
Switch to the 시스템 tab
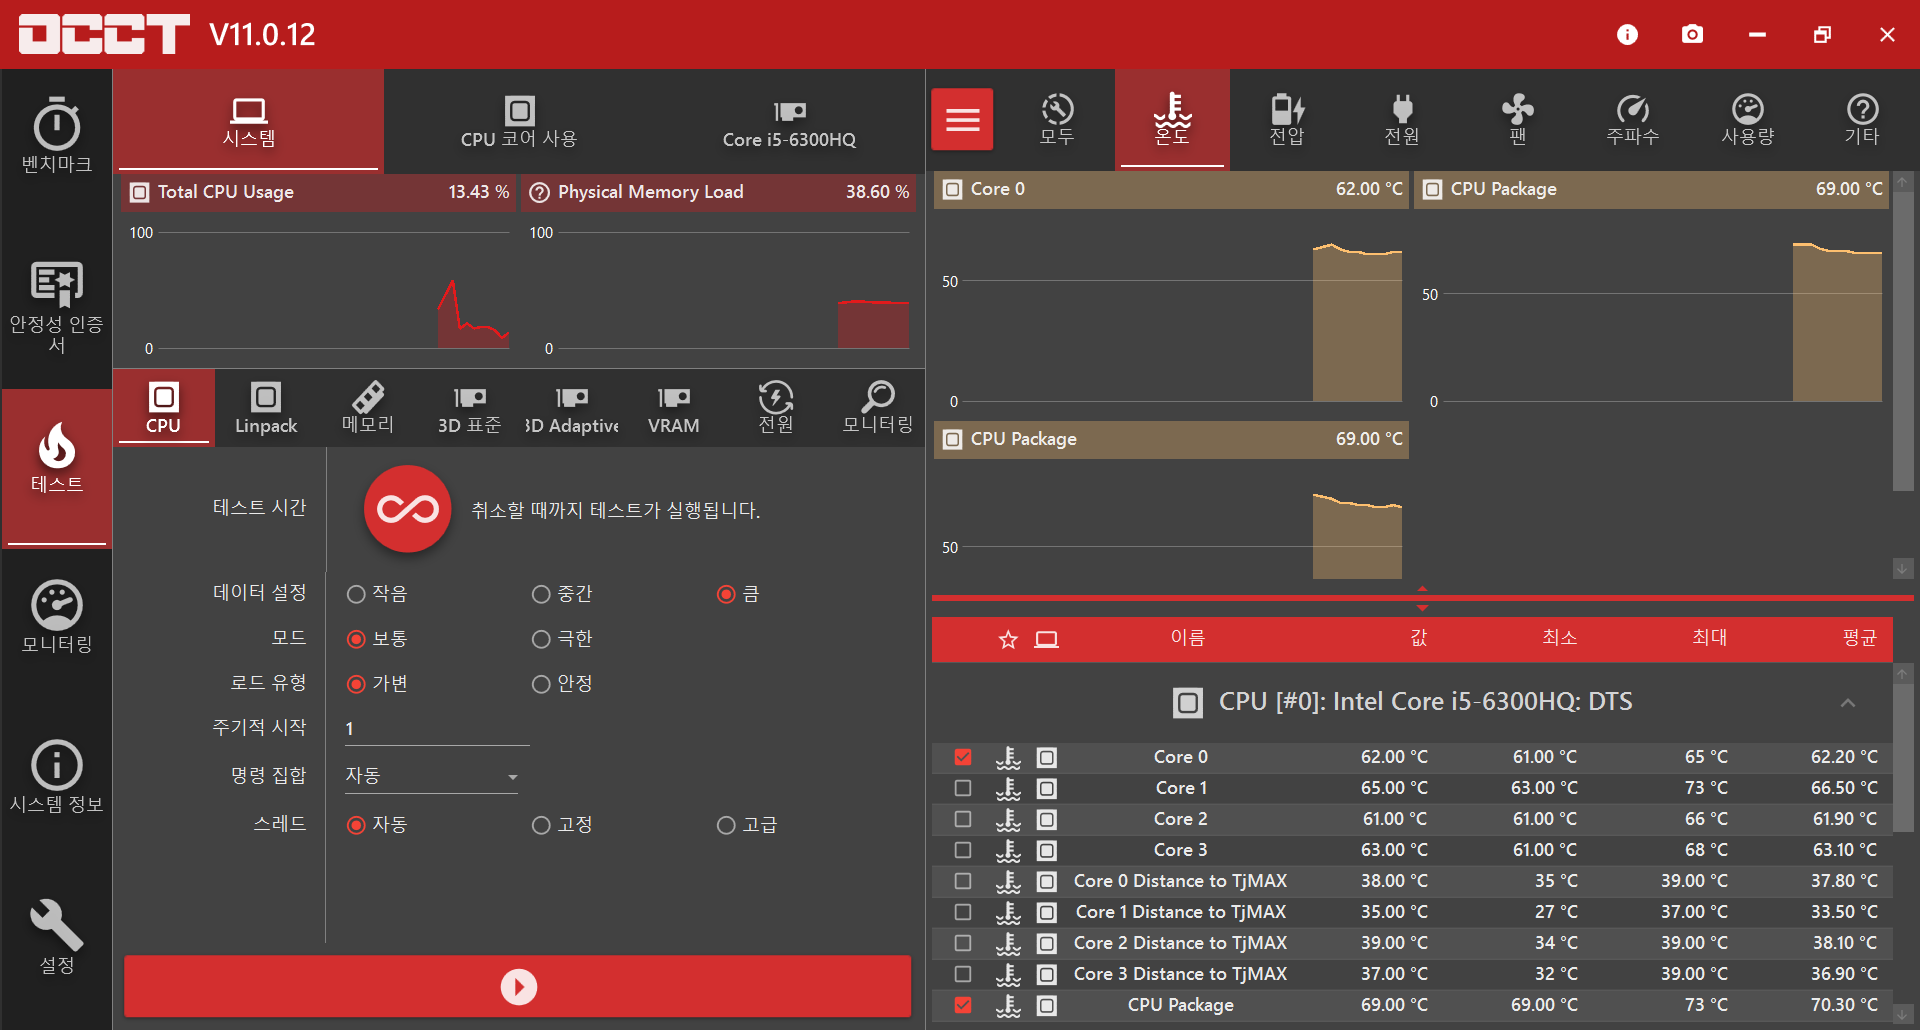tap(249, 121)
